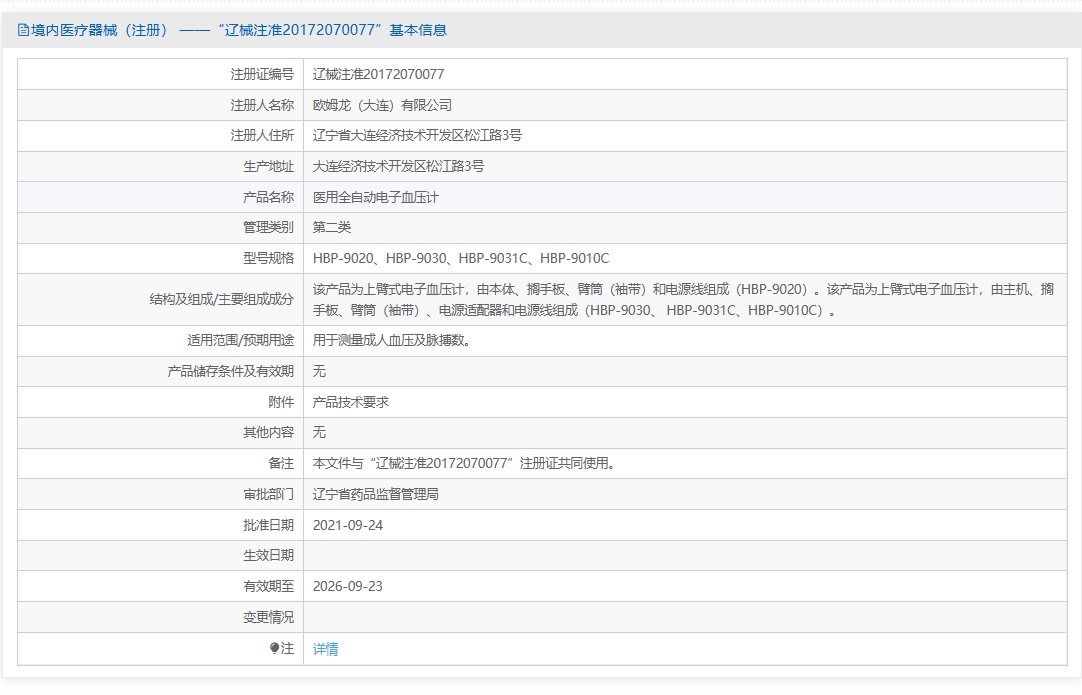Click the 管理类别 label
The height and width of the screenshot is (695, 1082).
268,228
